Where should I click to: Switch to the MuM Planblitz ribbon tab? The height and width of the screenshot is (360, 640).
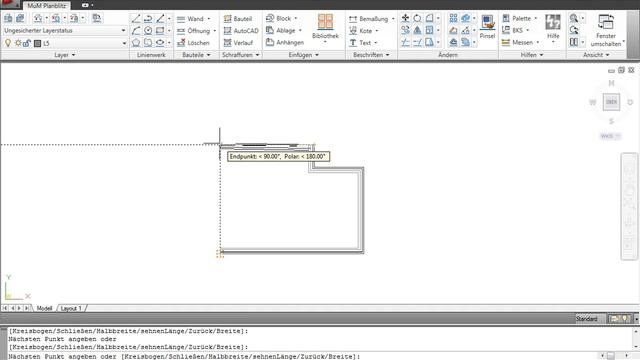(47, 6)
